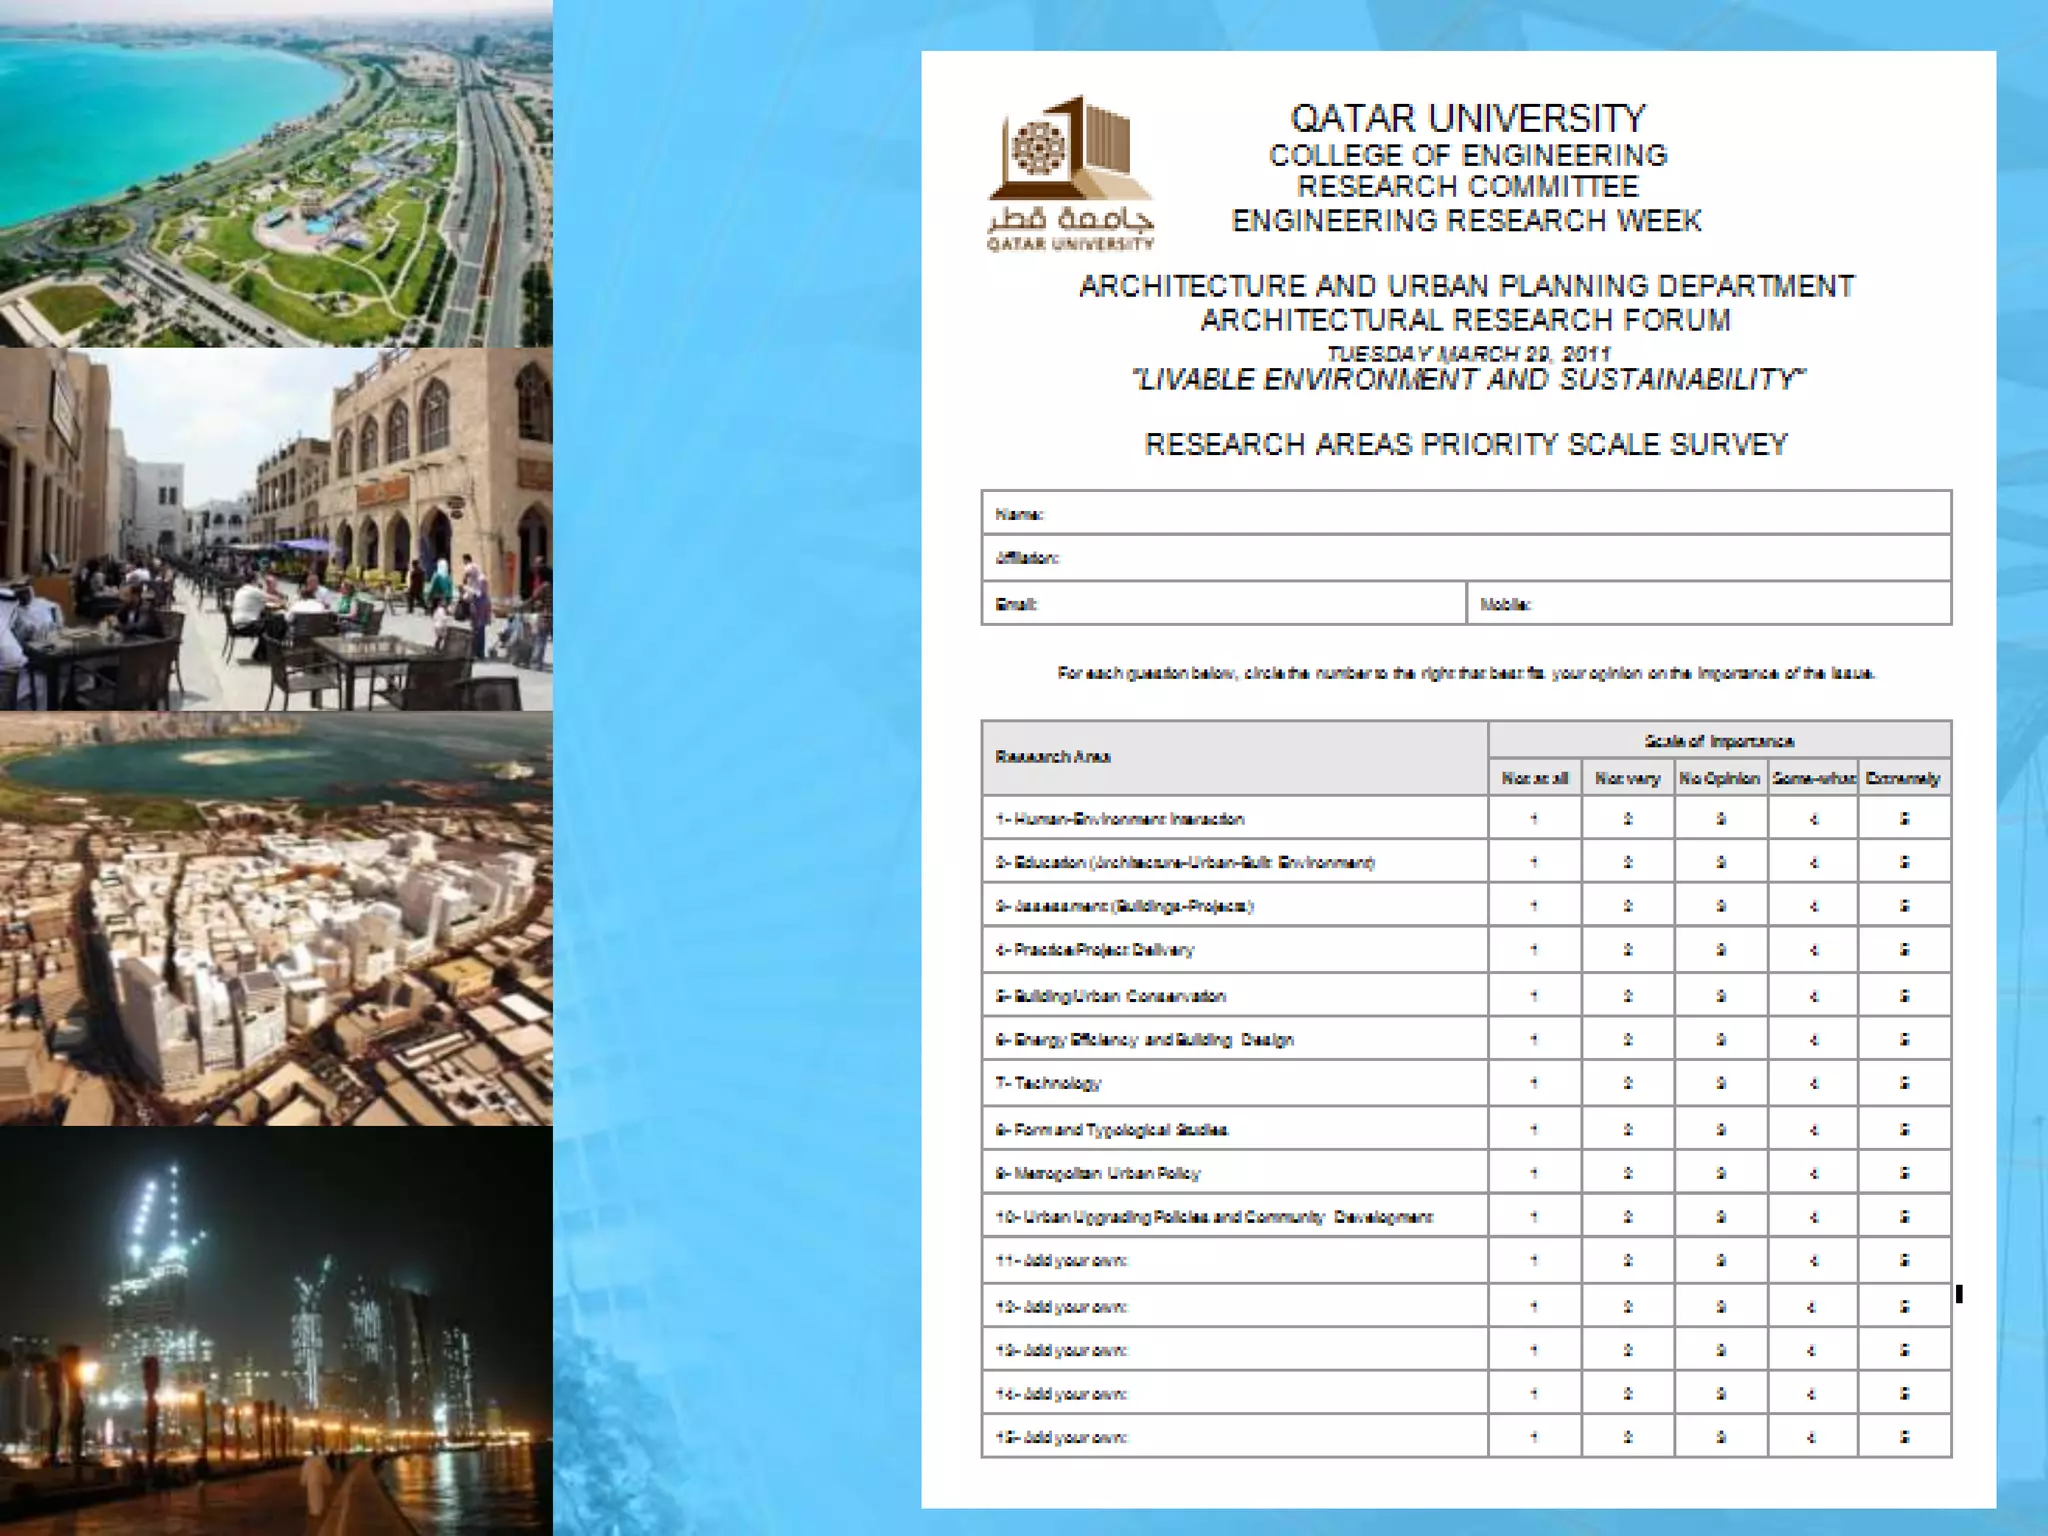This screenshot has height=1536, width=2048.
Task: Click the 'No Opinion' column header
Action: pos(1720,778)
